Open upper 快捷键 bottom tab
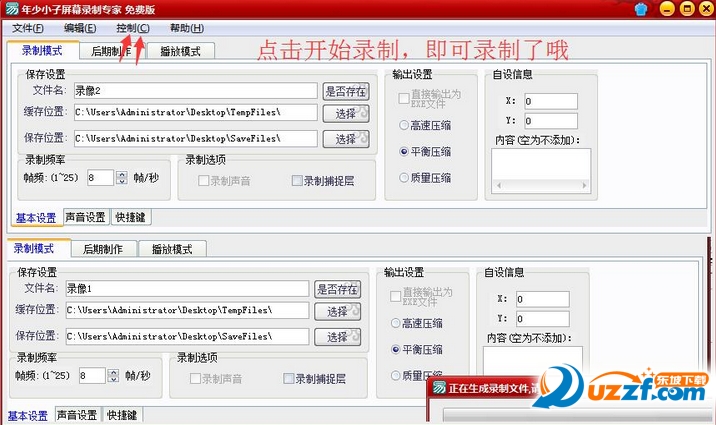 point(131,217)
